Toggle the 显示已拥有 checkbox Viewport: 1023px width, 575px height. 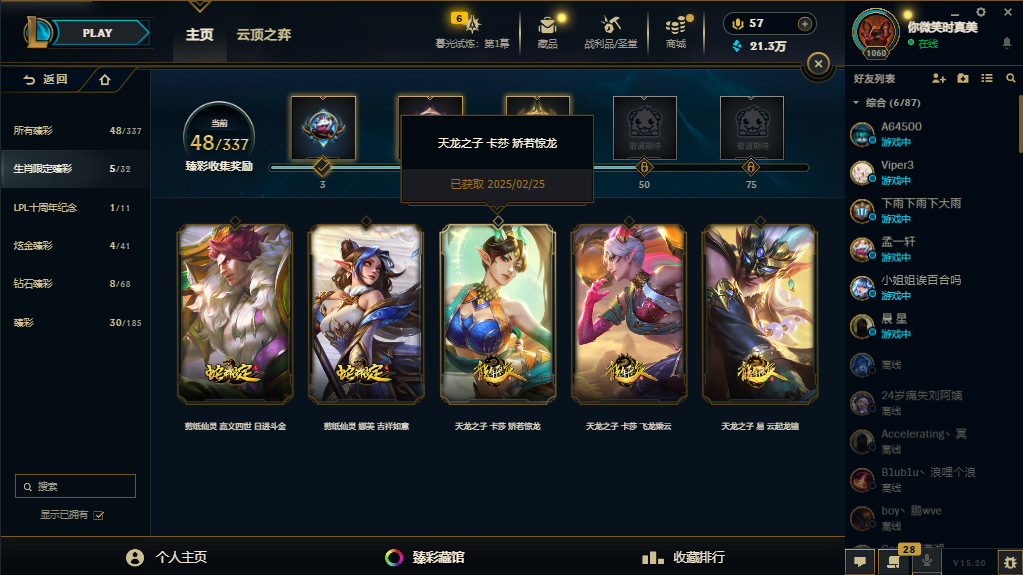pyautogui.click(x=99, y=515)
